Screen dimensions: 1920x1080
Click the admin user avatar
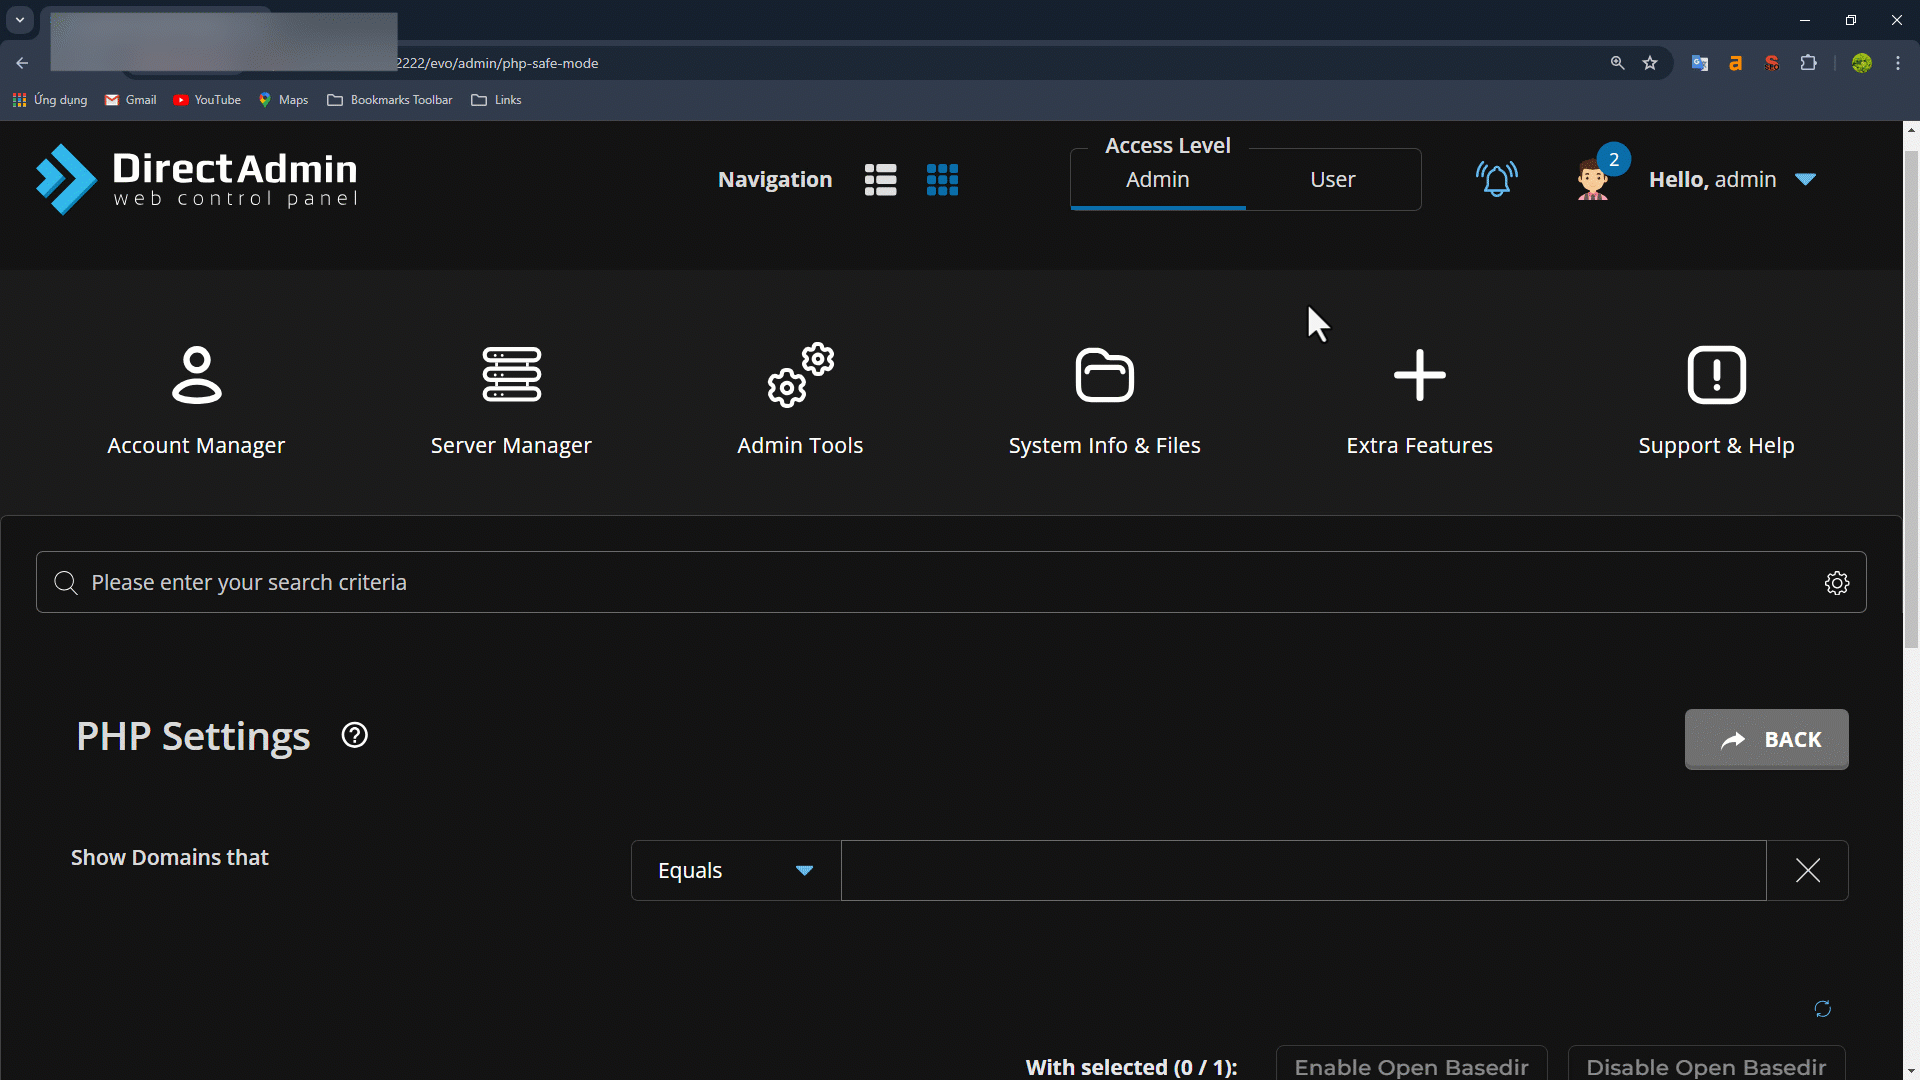(1592, 180)
